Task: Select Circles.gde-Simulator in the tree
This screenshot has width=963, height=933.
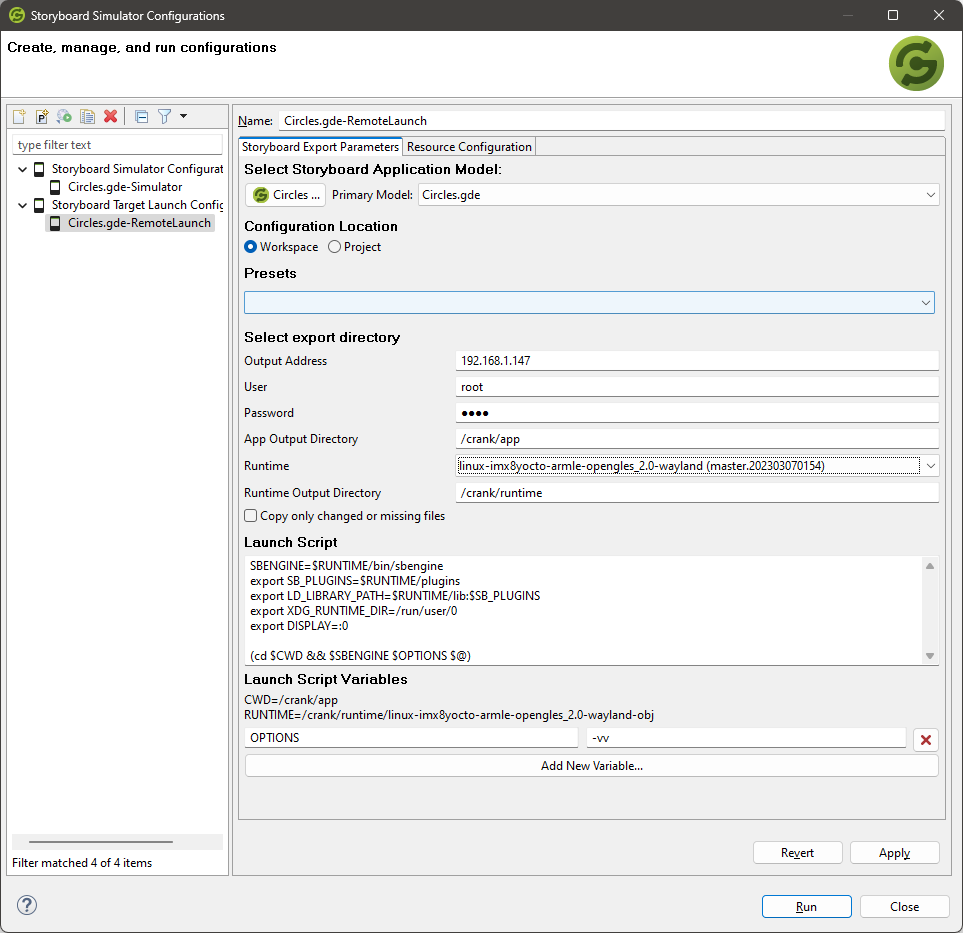Action: tap(125, 187)
